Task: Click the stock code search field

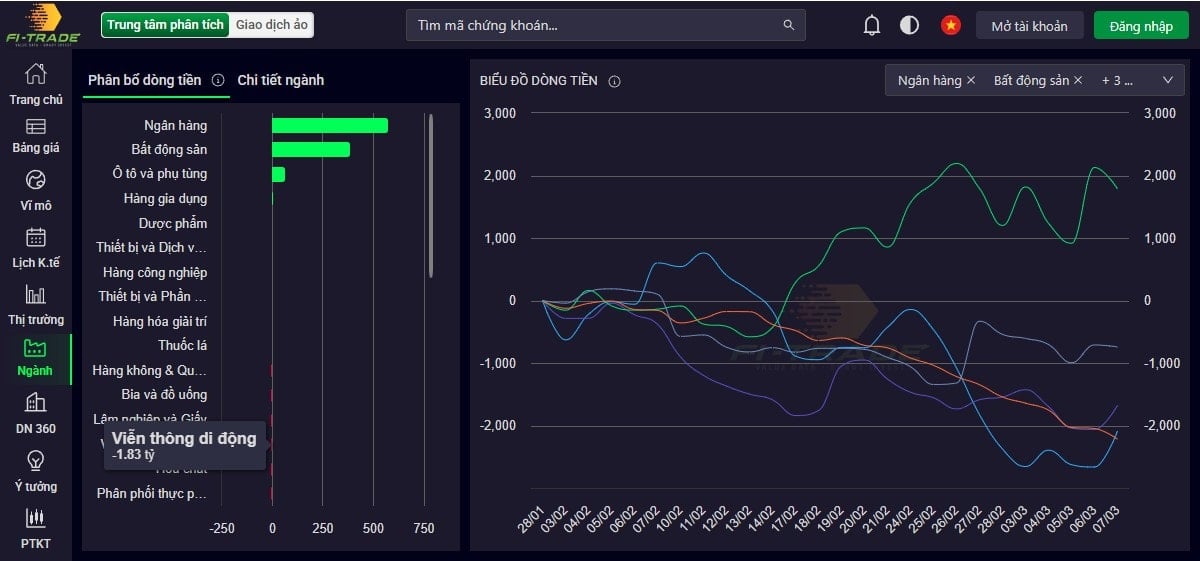Action: point(600,26)
